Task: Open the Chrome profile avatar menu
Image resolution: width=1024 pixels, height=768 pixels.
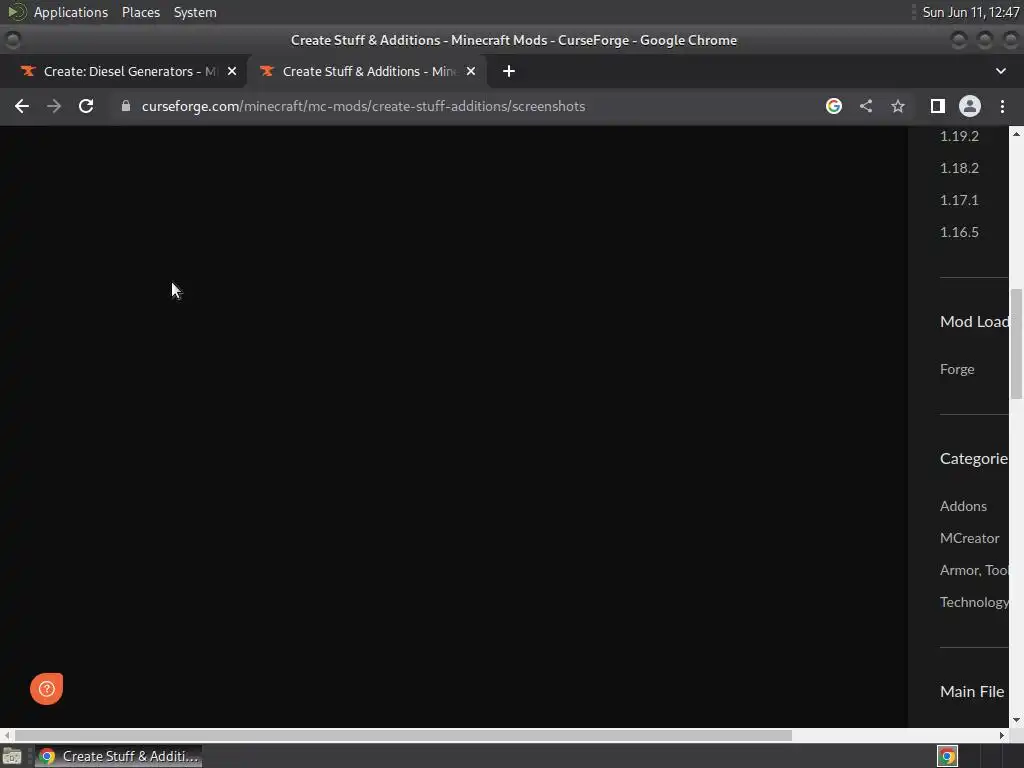Action: 969,106
